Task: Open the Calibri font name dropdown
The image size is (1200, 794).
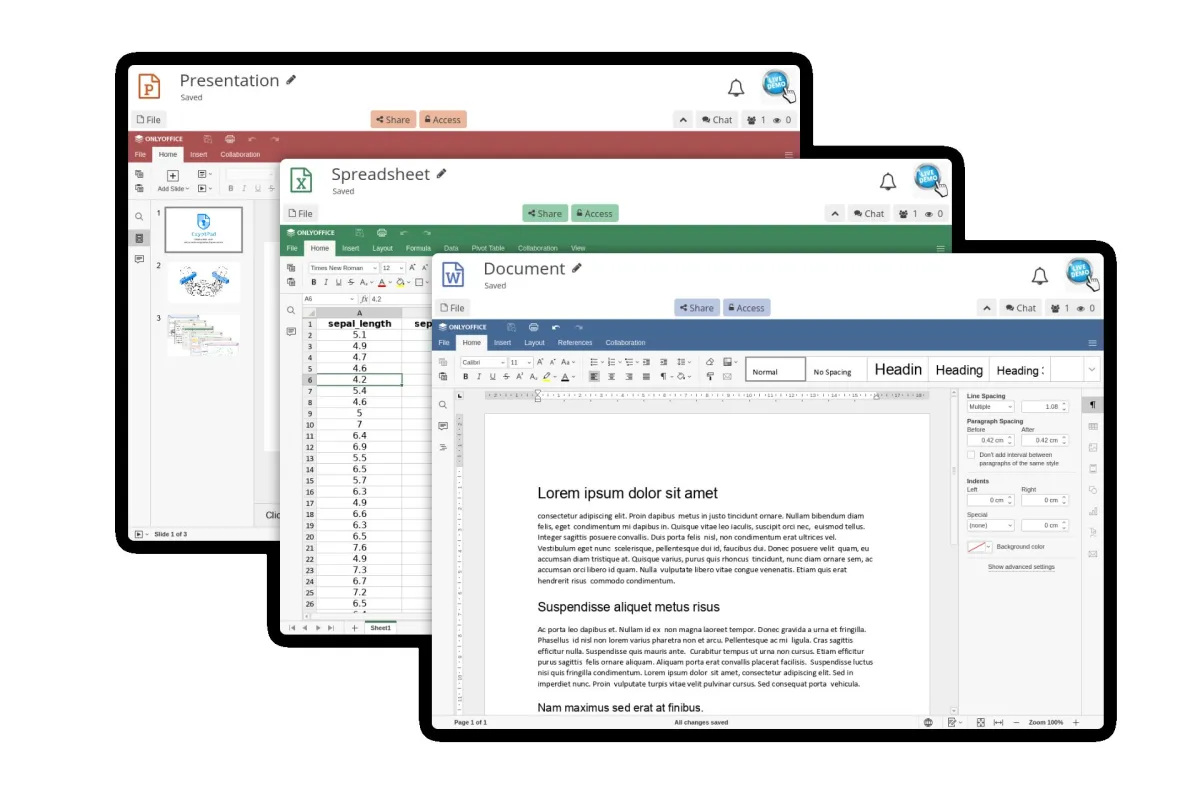Action: (x=501, y=362)
